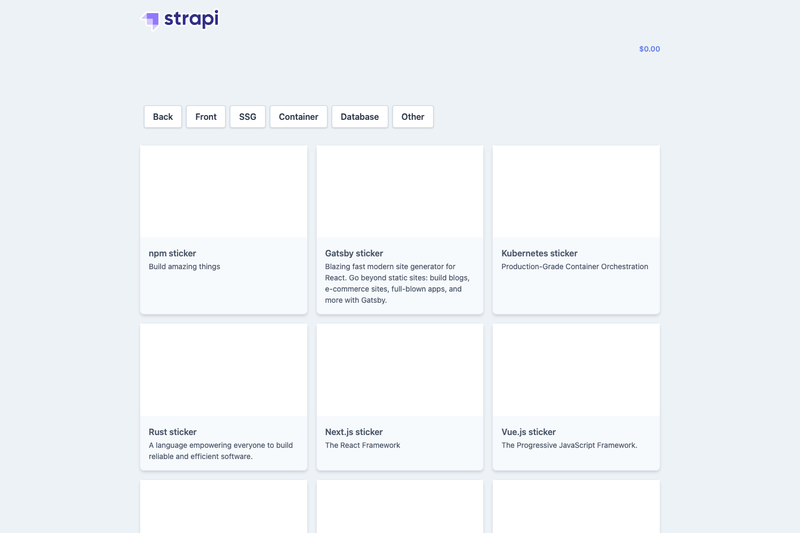Image resolution: width=800 pixels, height=533 pixels.
Task: Open the npm sticker image
Action: 223,191
